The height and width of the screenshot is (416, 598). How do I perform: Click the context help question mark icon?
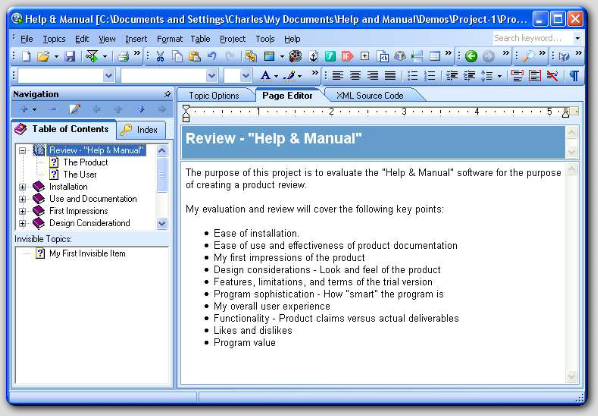coord(564,56)
